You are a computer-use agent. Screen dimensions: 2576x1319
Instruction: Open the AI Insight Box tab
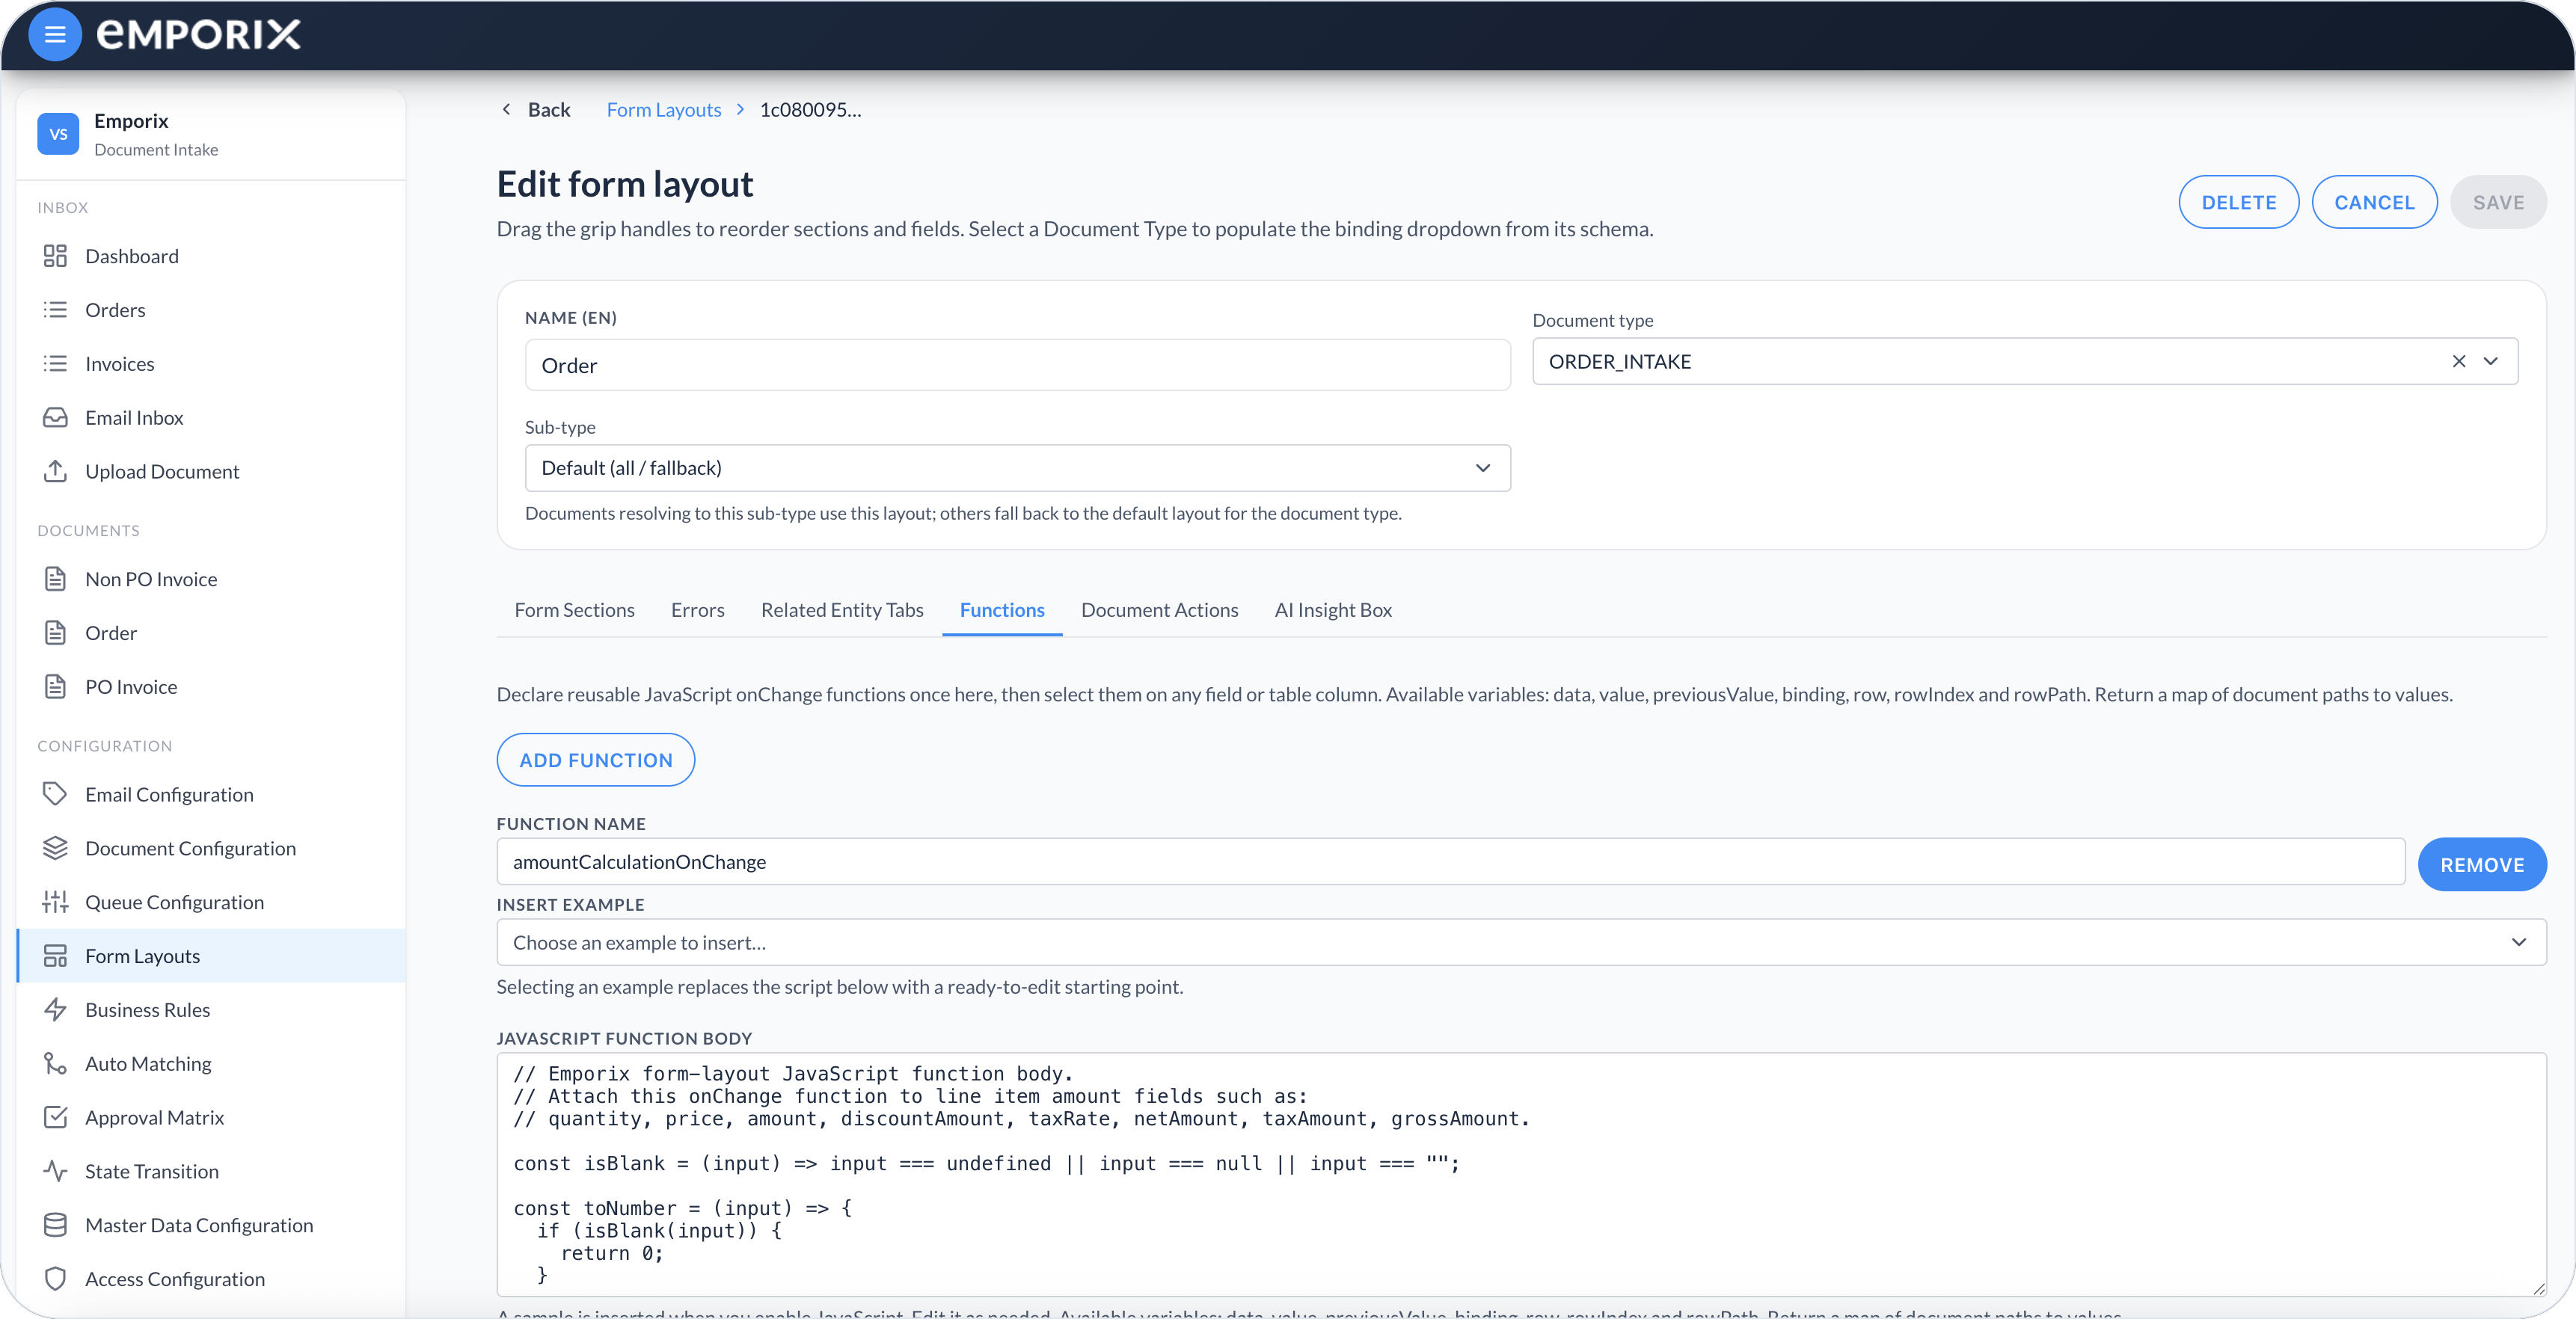point(1333,610)
